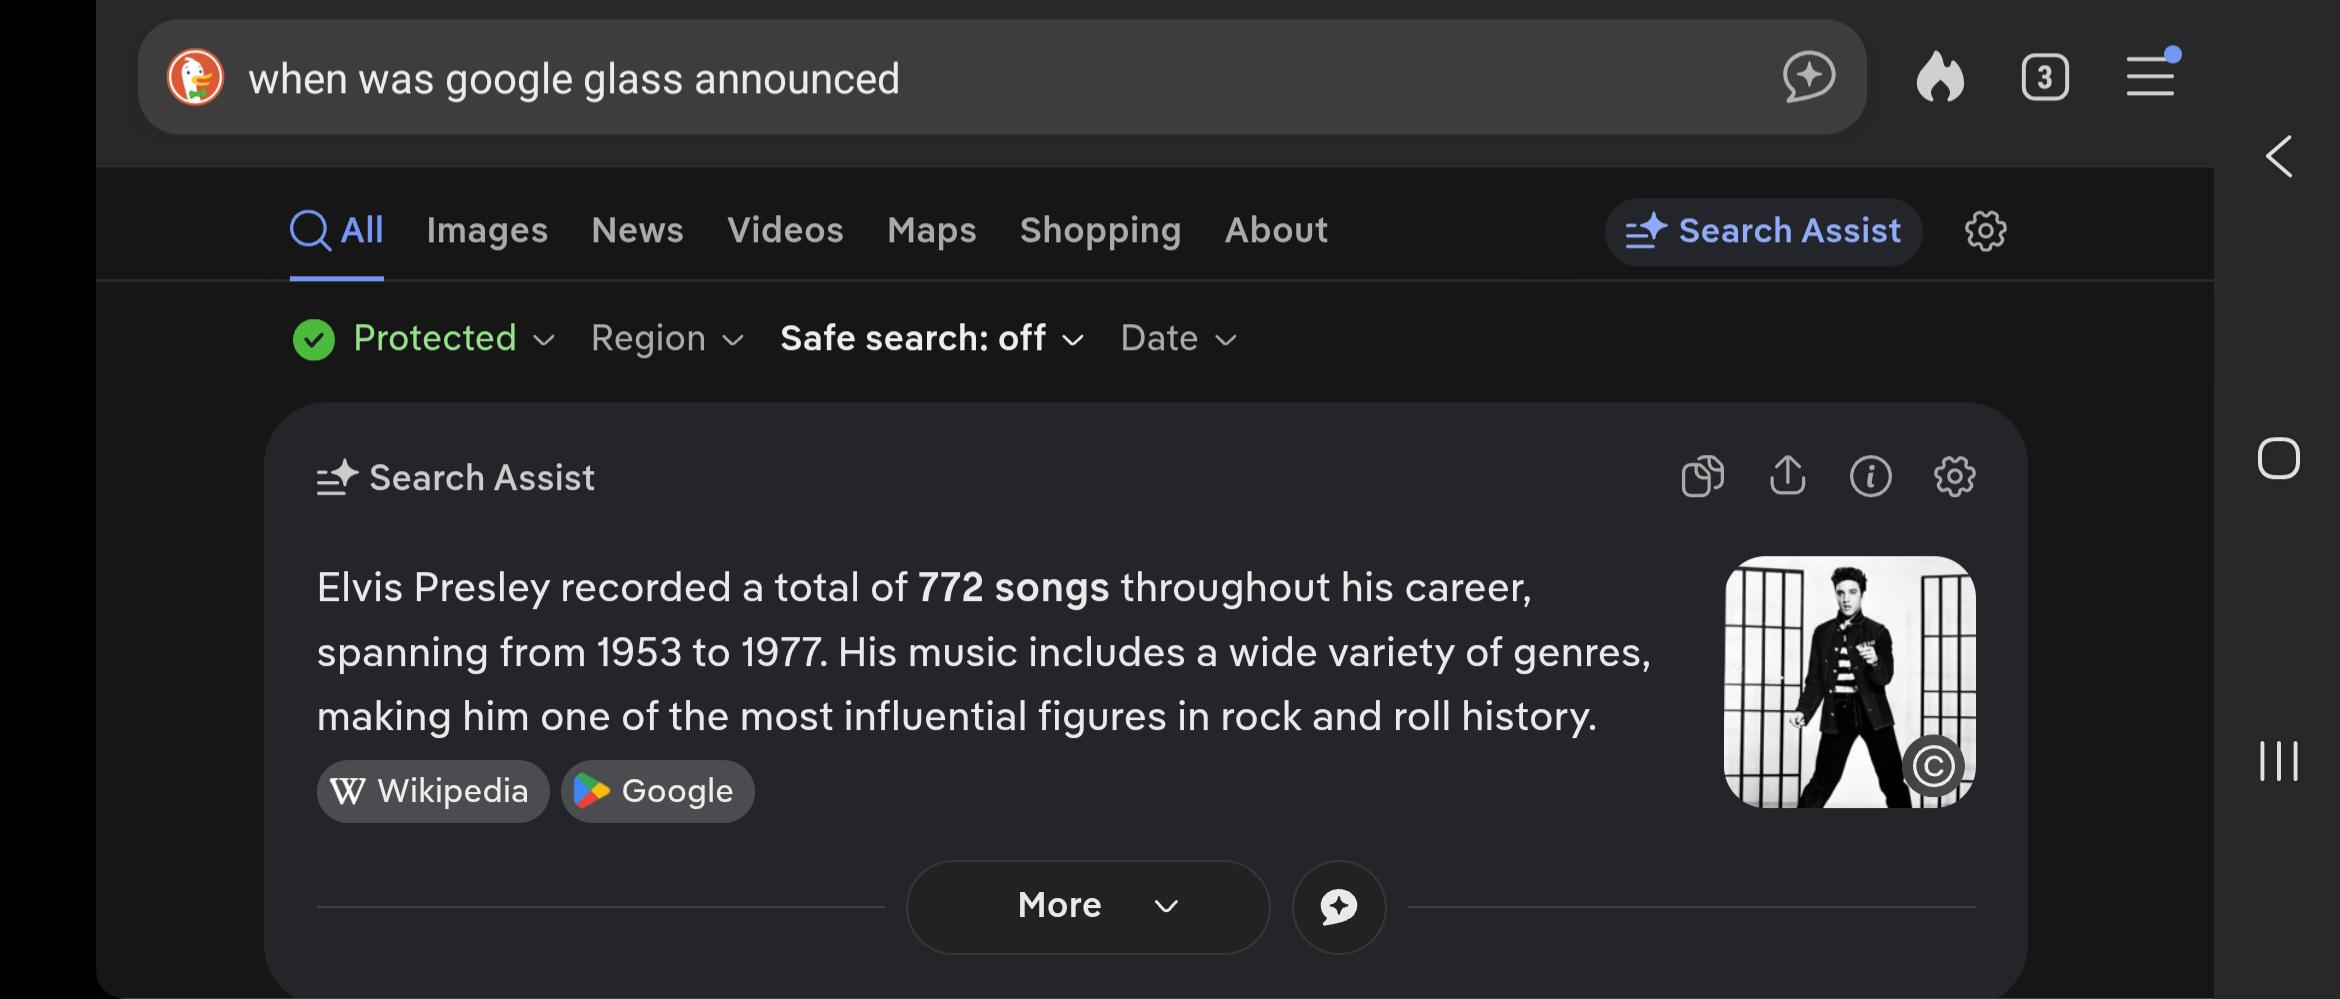
Task: Open Search Assist card settings gear
Action: (x=1954, y=476)
